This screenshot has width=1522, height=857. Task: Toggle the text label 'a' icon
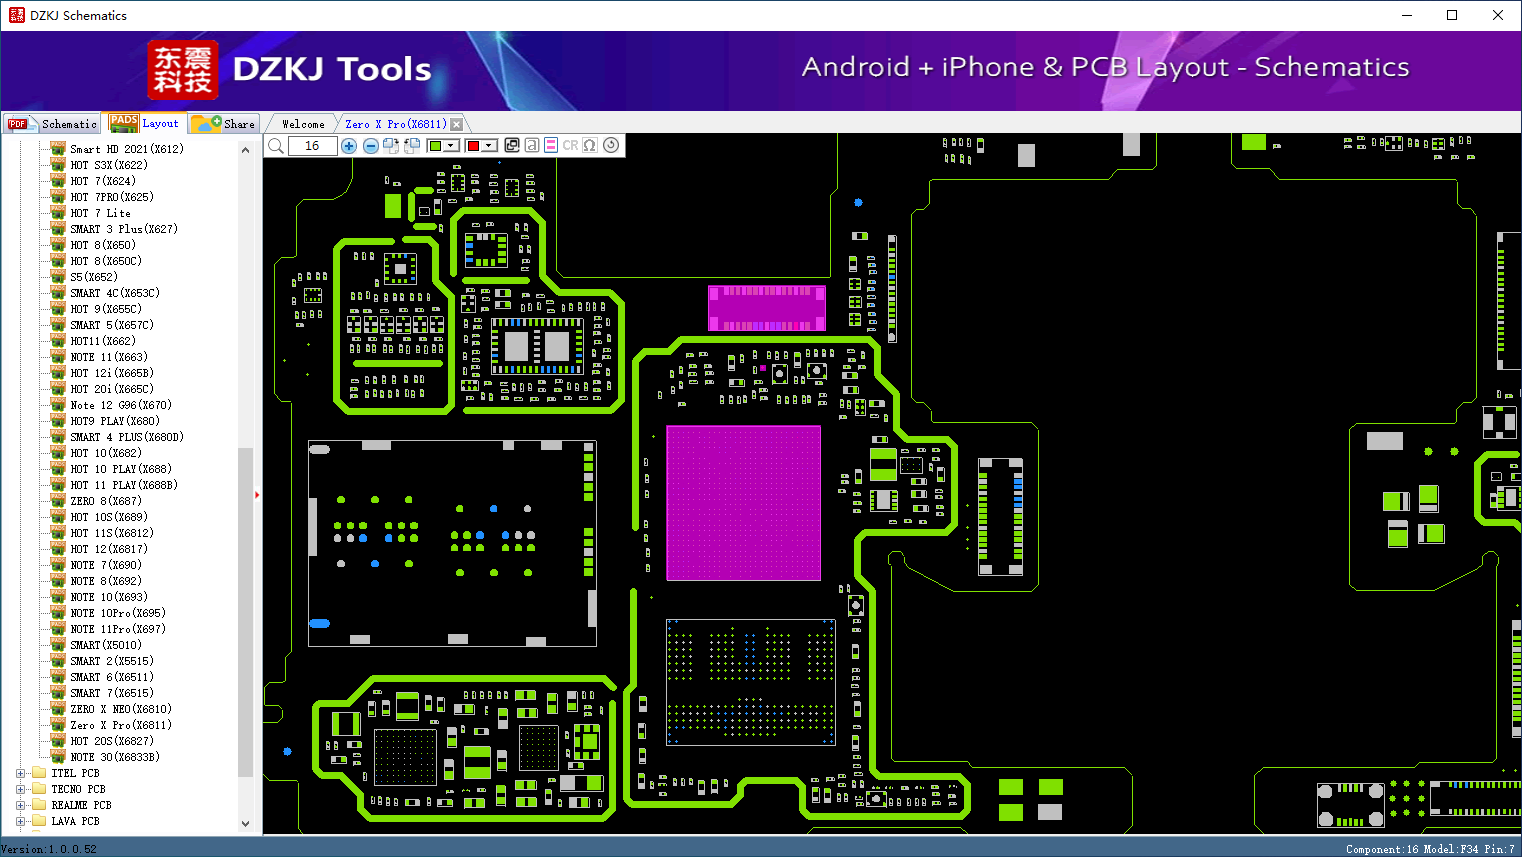pyautogui.click(x=532, y=145)
